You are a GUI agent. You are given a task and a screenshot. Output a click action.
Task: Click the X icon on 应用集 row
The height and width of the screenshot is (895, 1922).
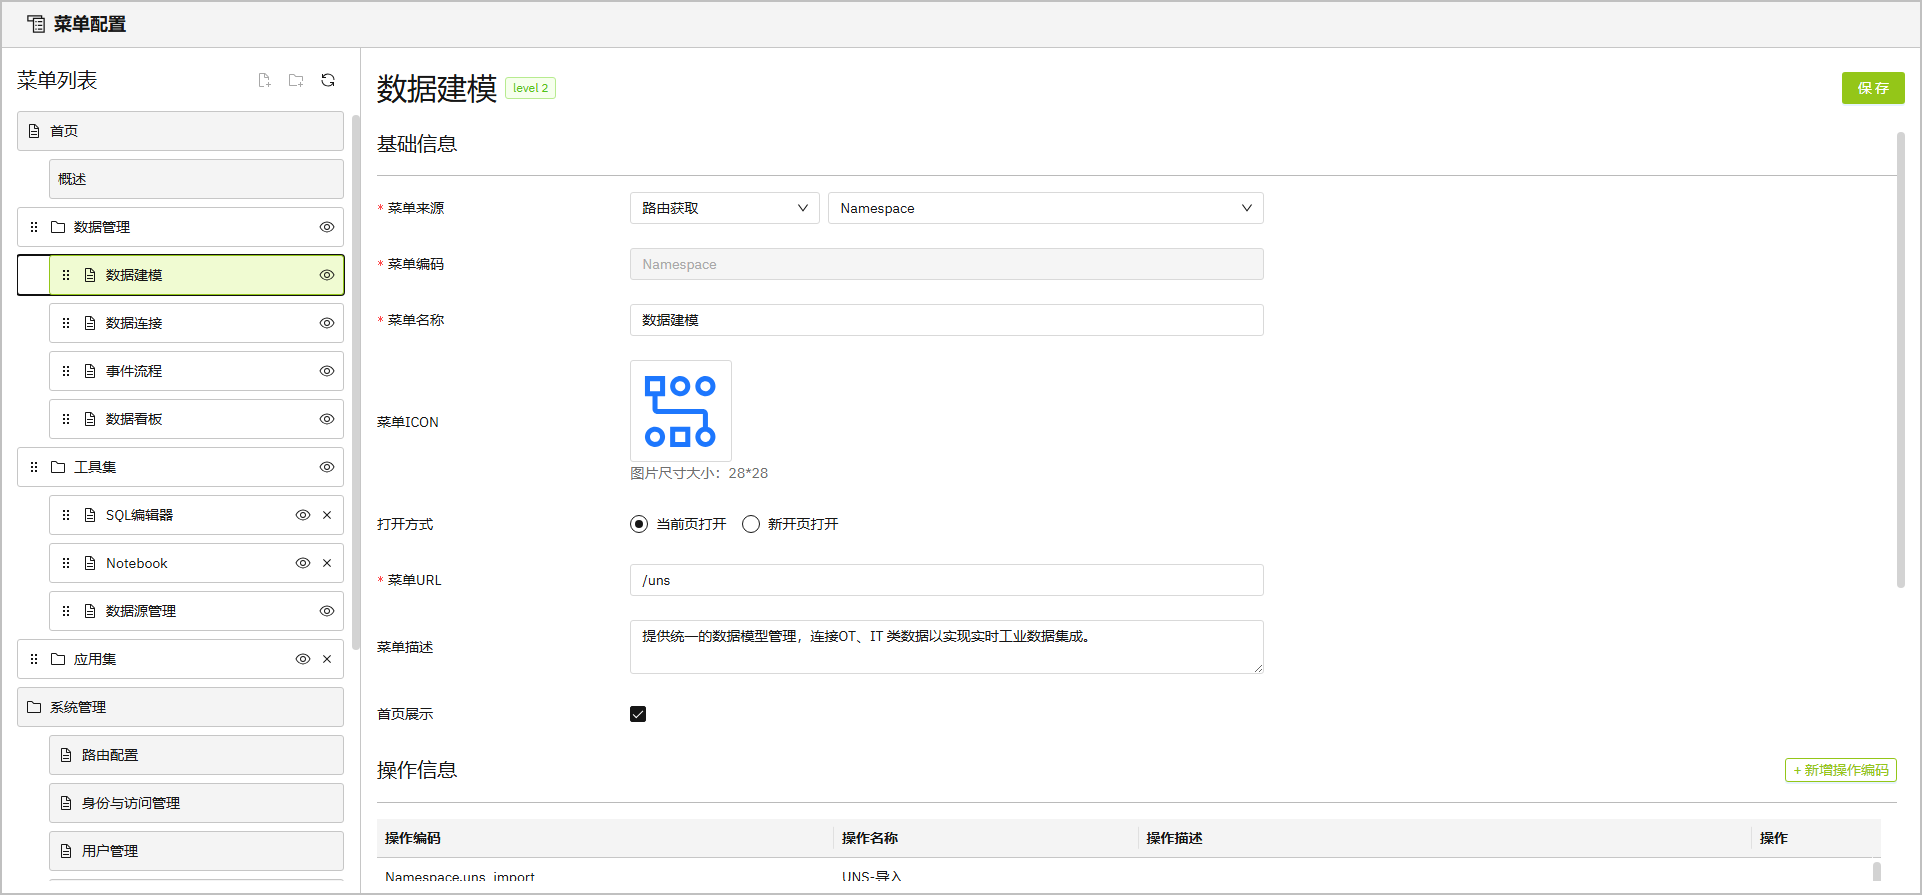327,659
